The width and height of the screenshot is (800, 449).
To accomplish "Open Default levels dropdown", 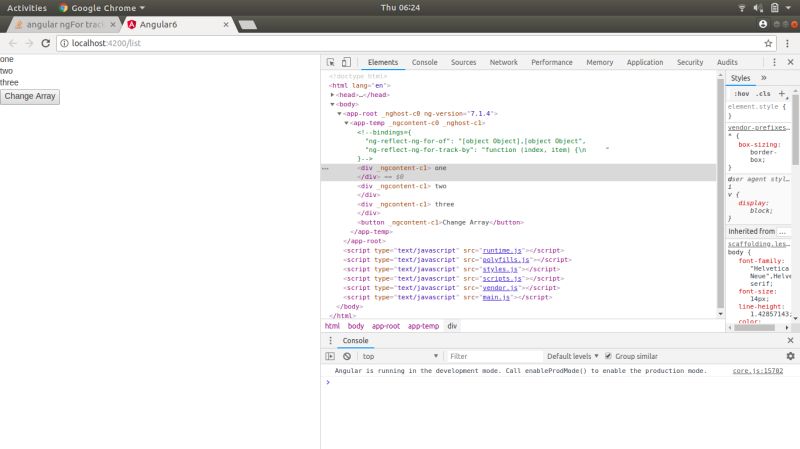I will [572, 356].
